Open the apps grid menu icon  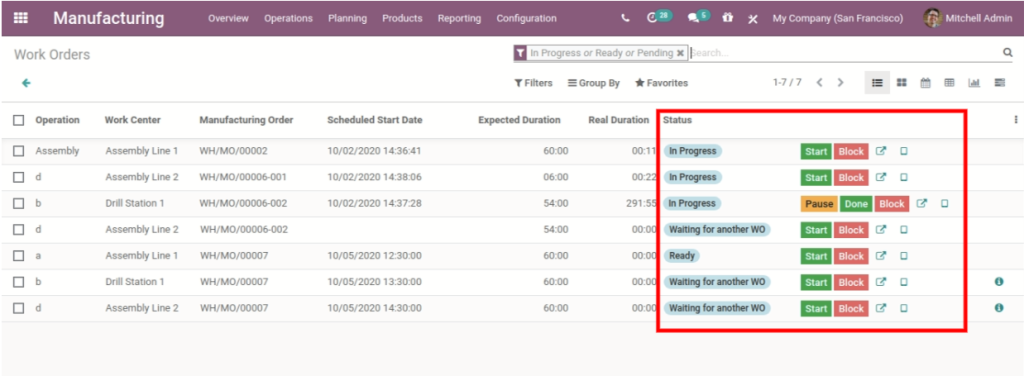pyautogui.click(x=21, y=18)
